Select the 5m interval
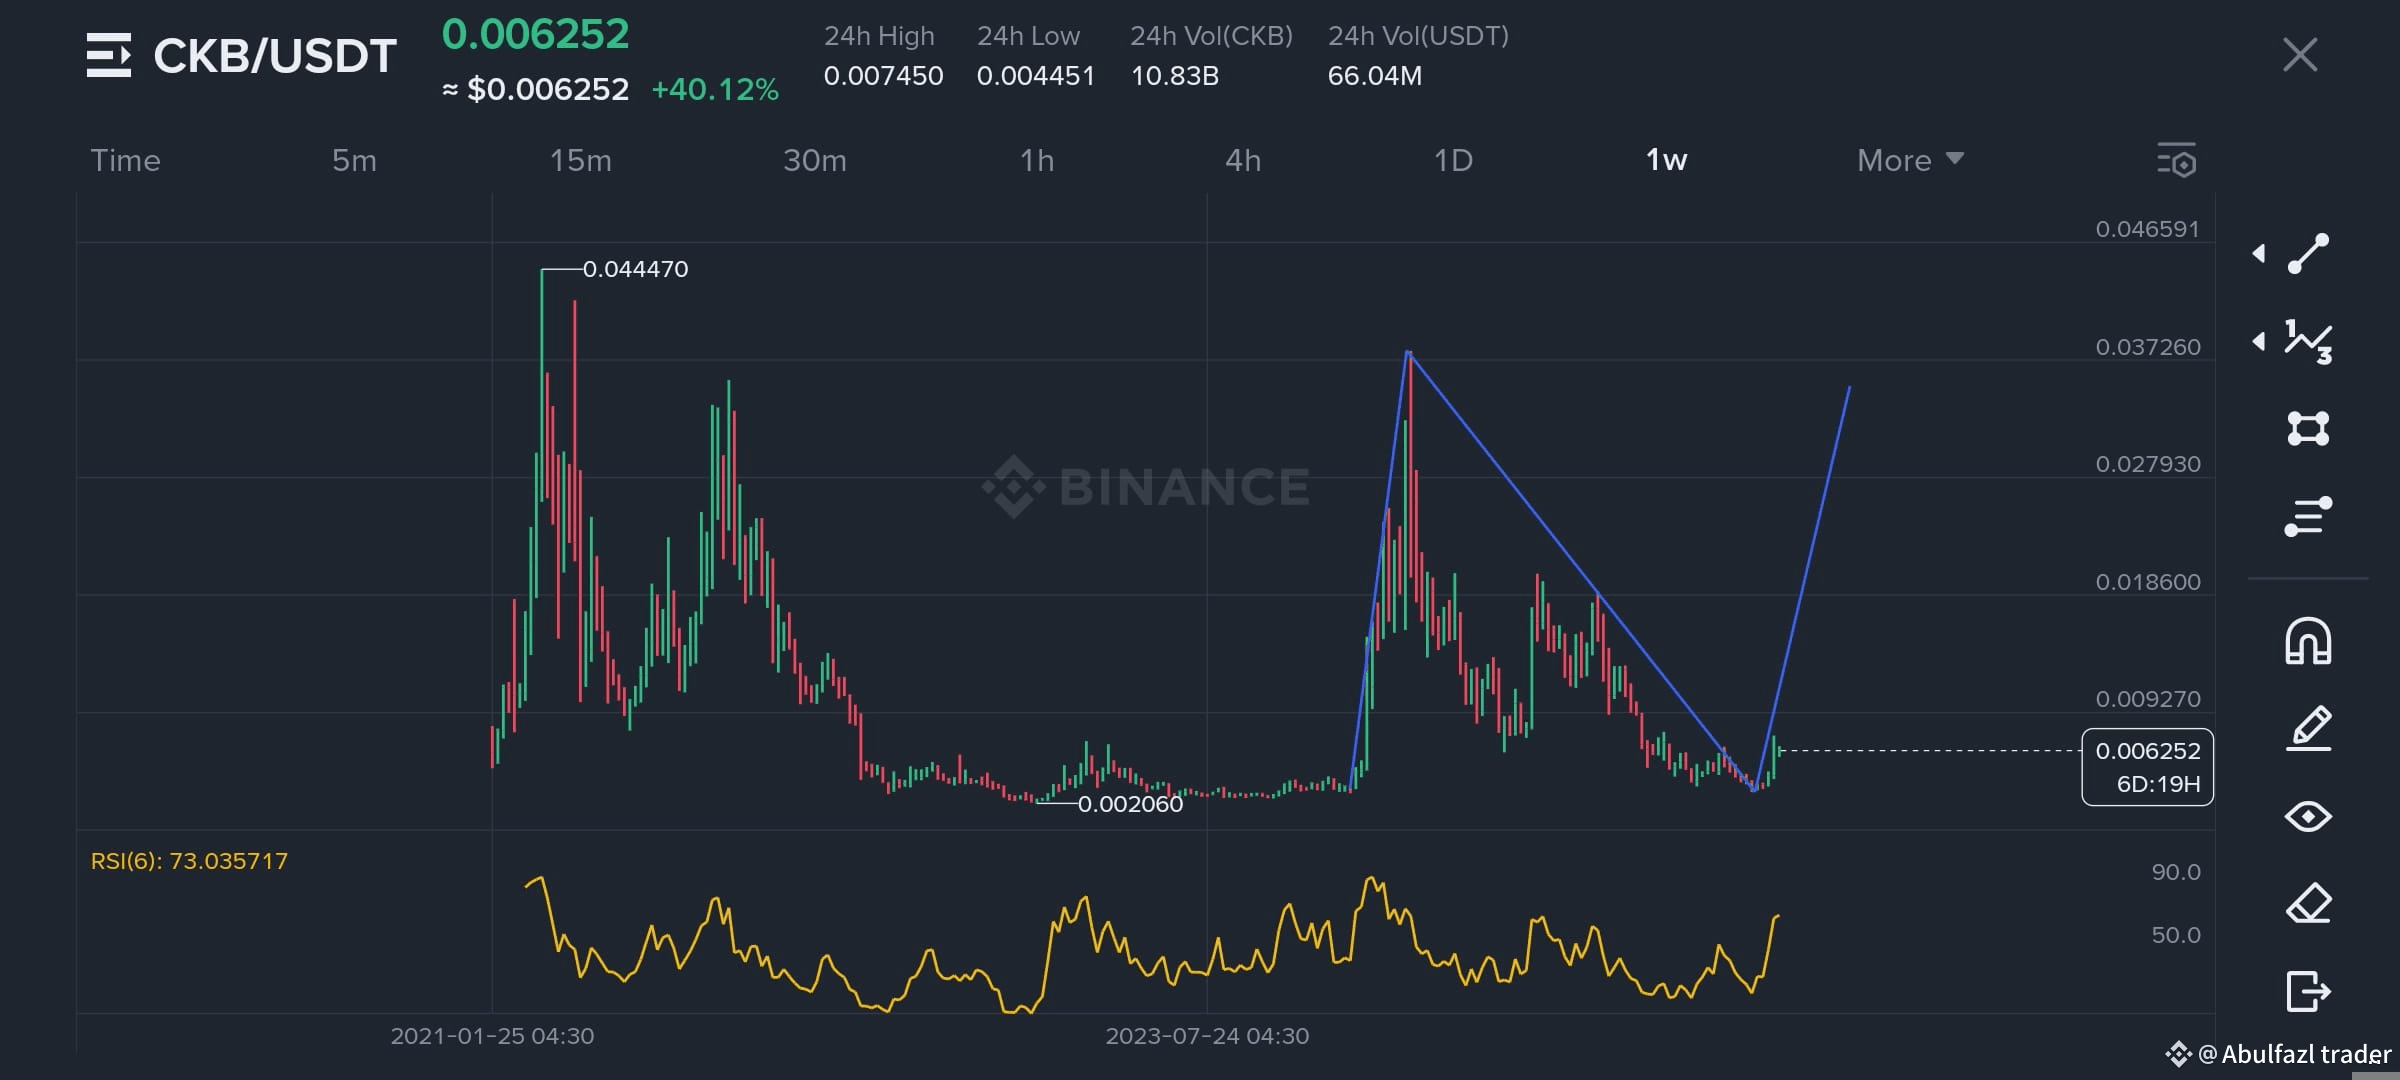Image resolution: width=2400 pixels, height=1080 pixels. pyautogui.click(x=354, y=160)
